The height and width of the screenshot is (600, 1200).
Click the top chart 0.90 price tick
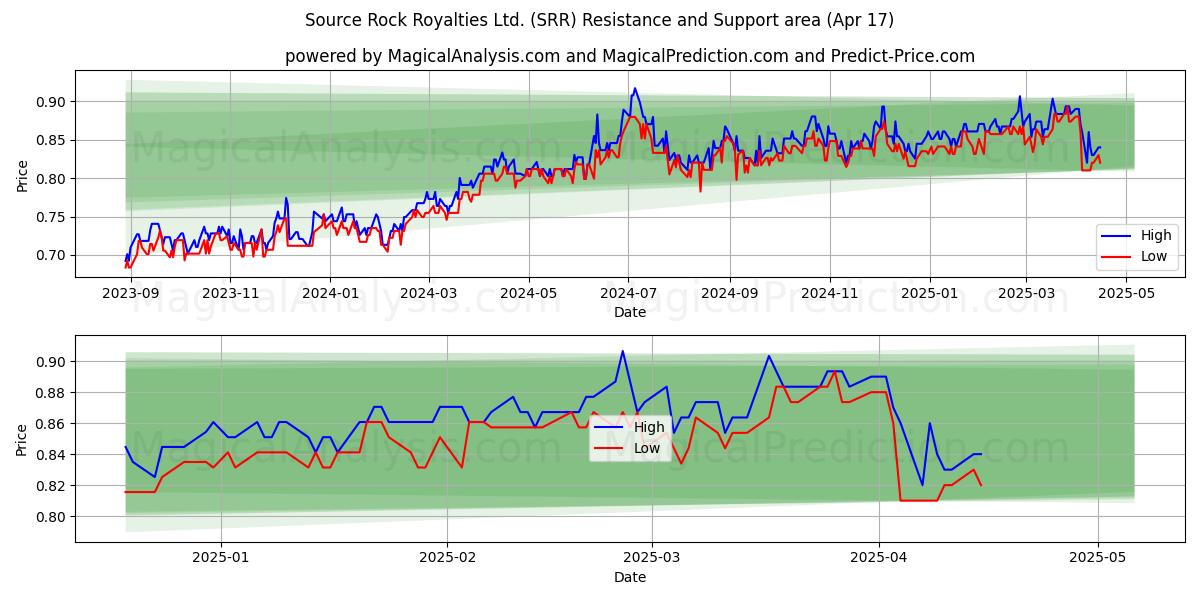pos(53,102)
